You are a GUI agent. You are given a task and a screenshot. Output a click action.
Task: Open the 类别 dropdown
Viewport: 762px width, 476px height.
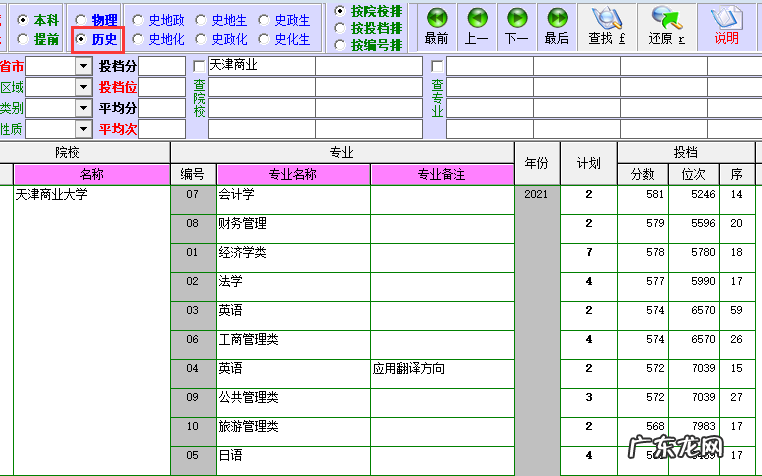pyautogui.click(x=84, y=108)
